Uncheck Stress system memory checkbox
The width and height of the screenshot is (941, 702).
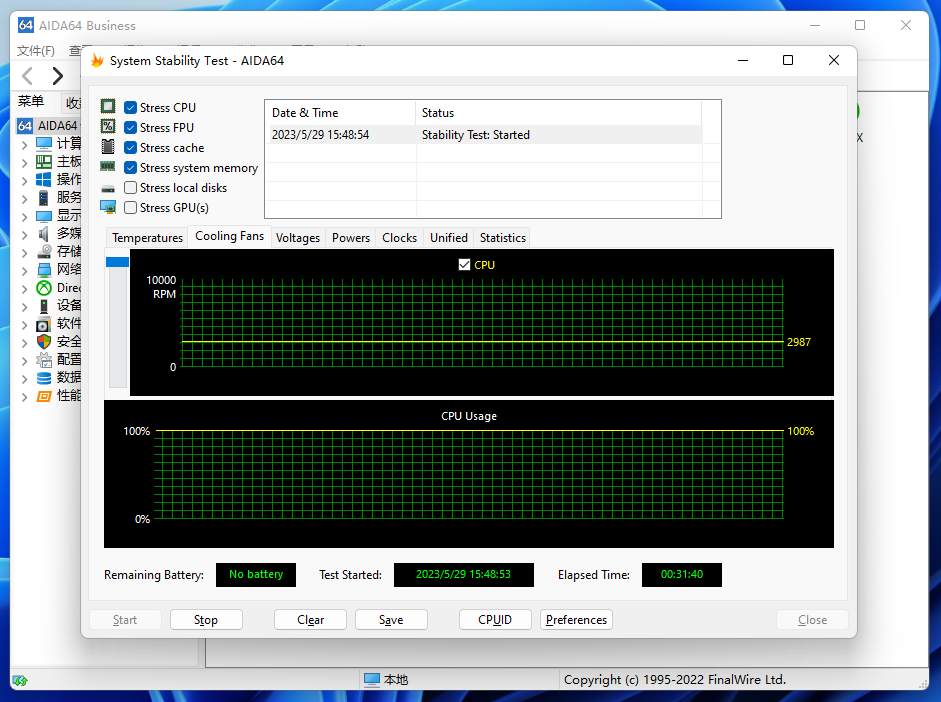[130, 167]
